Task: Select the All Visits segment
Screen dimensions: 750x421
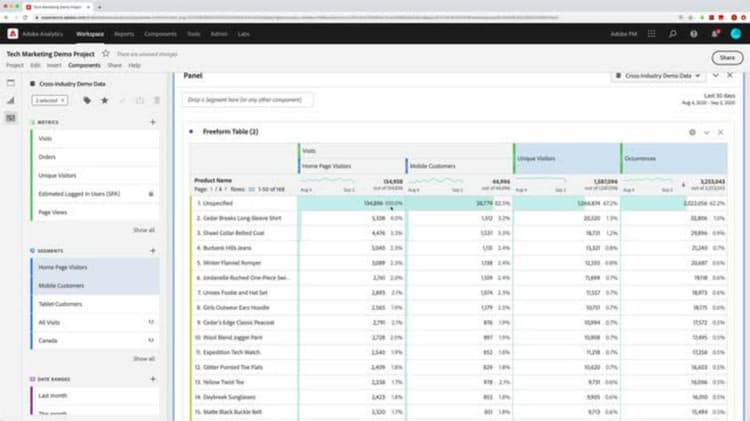Action: (96, 322)
